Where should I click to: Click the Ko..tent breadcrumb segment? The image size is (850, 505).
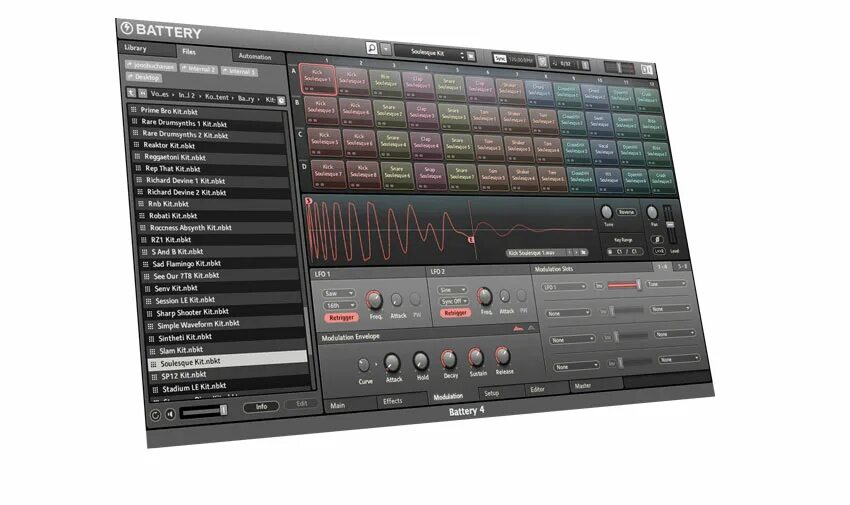217,96
